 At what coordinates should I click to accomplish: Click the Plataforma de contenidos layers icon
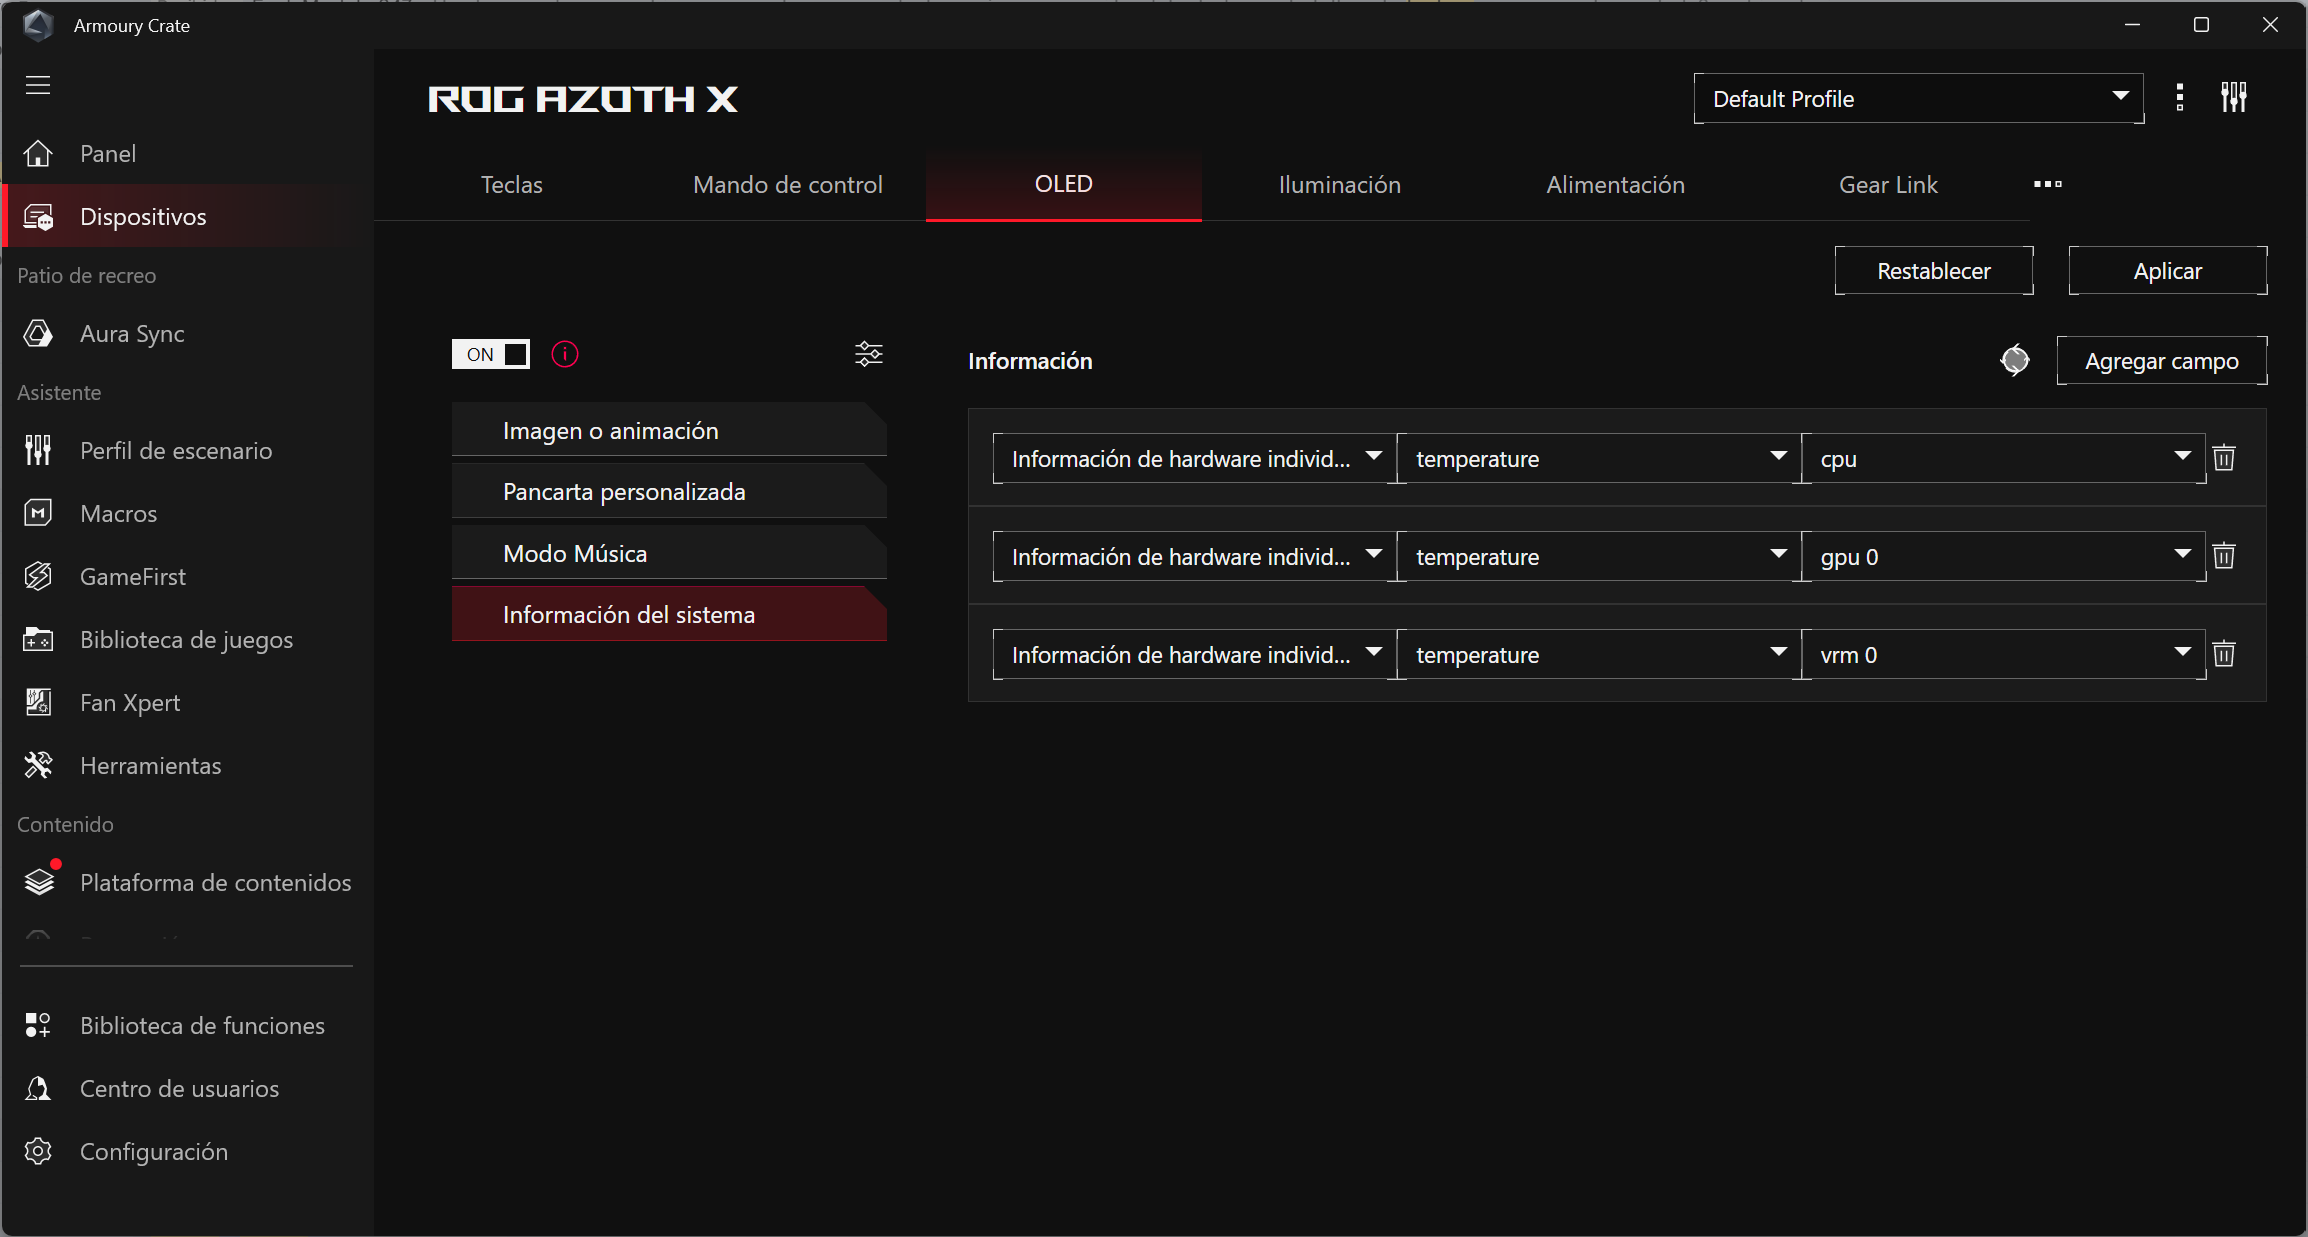point(40,881)
